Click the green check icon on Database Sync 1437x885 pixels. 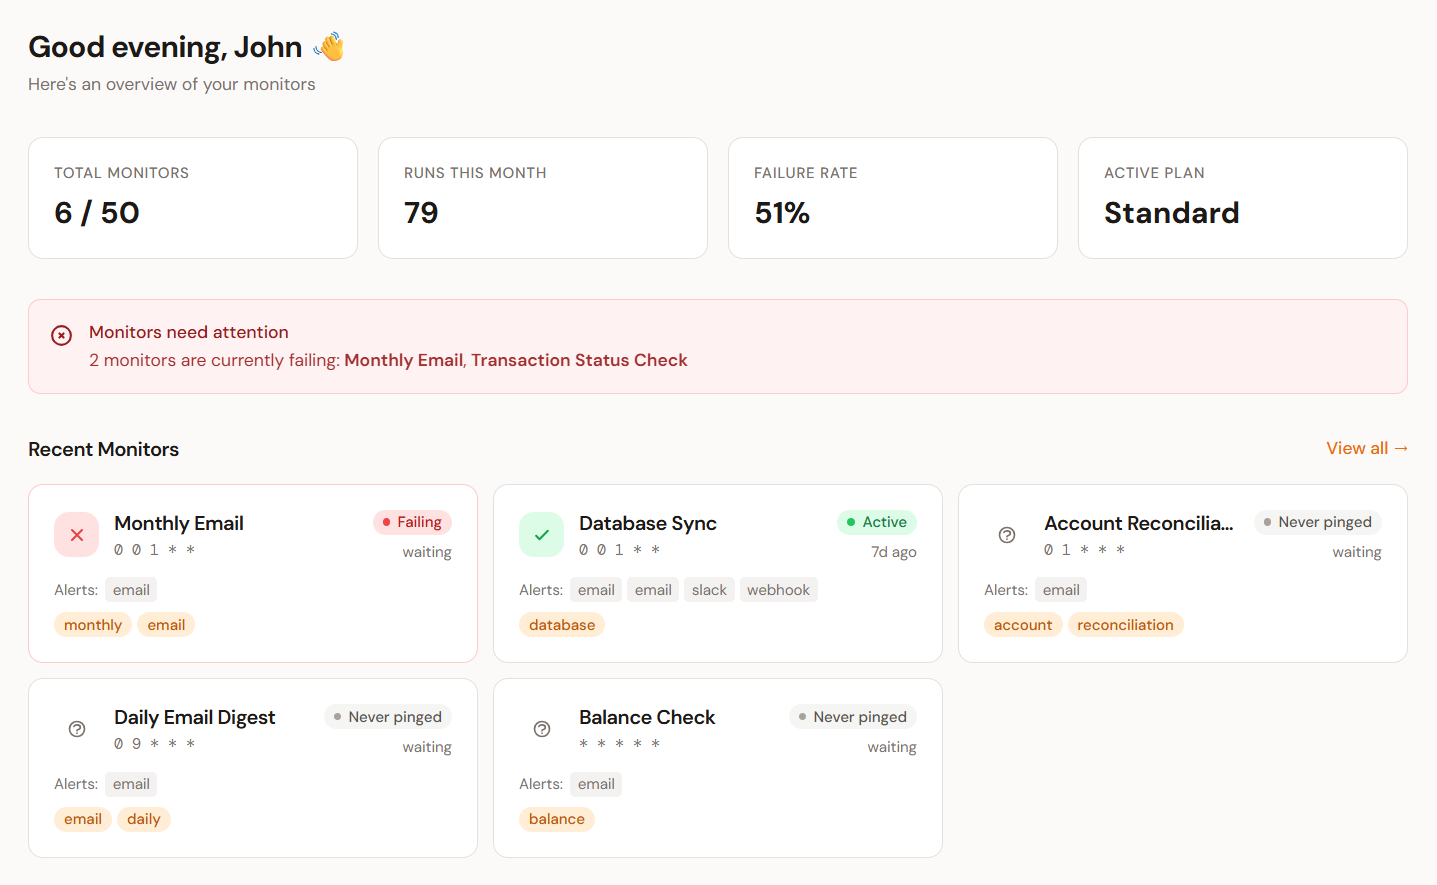click(541, 534)
